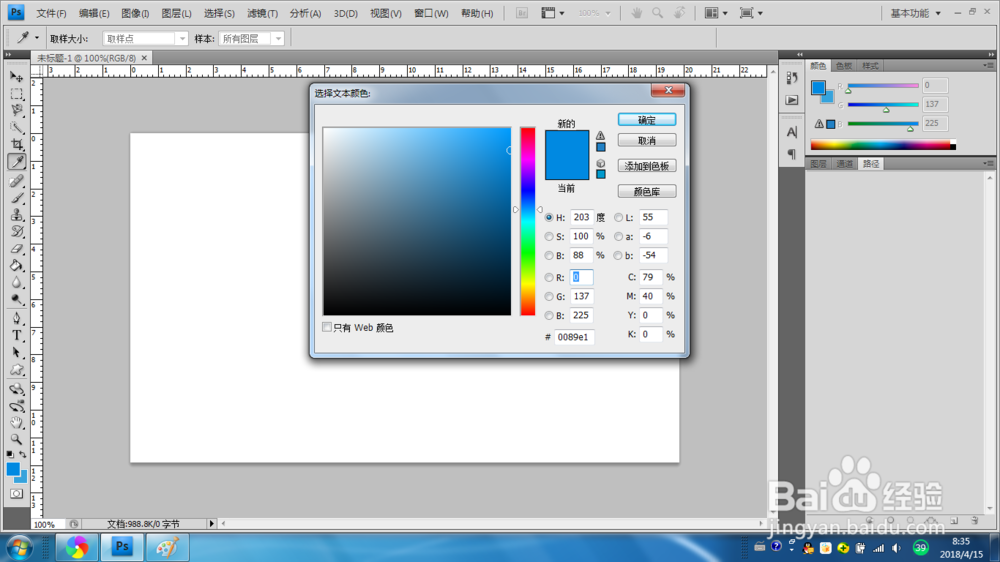The height and width of the screenshot is (562, 1000).
Task: Select the Horizontal Type tool
Action: 17,336
